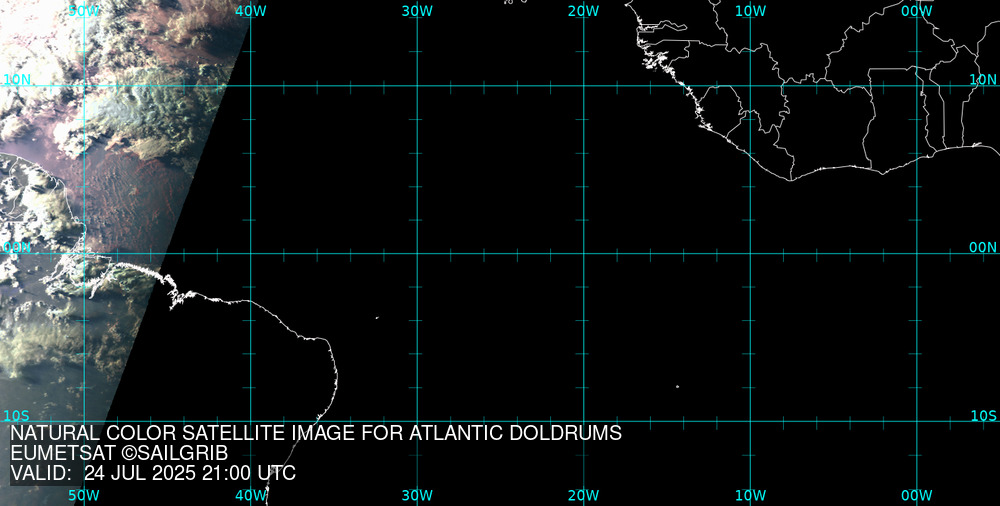This screenshot has width=1000, height=506.
Task: Select the 10W label along the top edge
Action: 751,11
